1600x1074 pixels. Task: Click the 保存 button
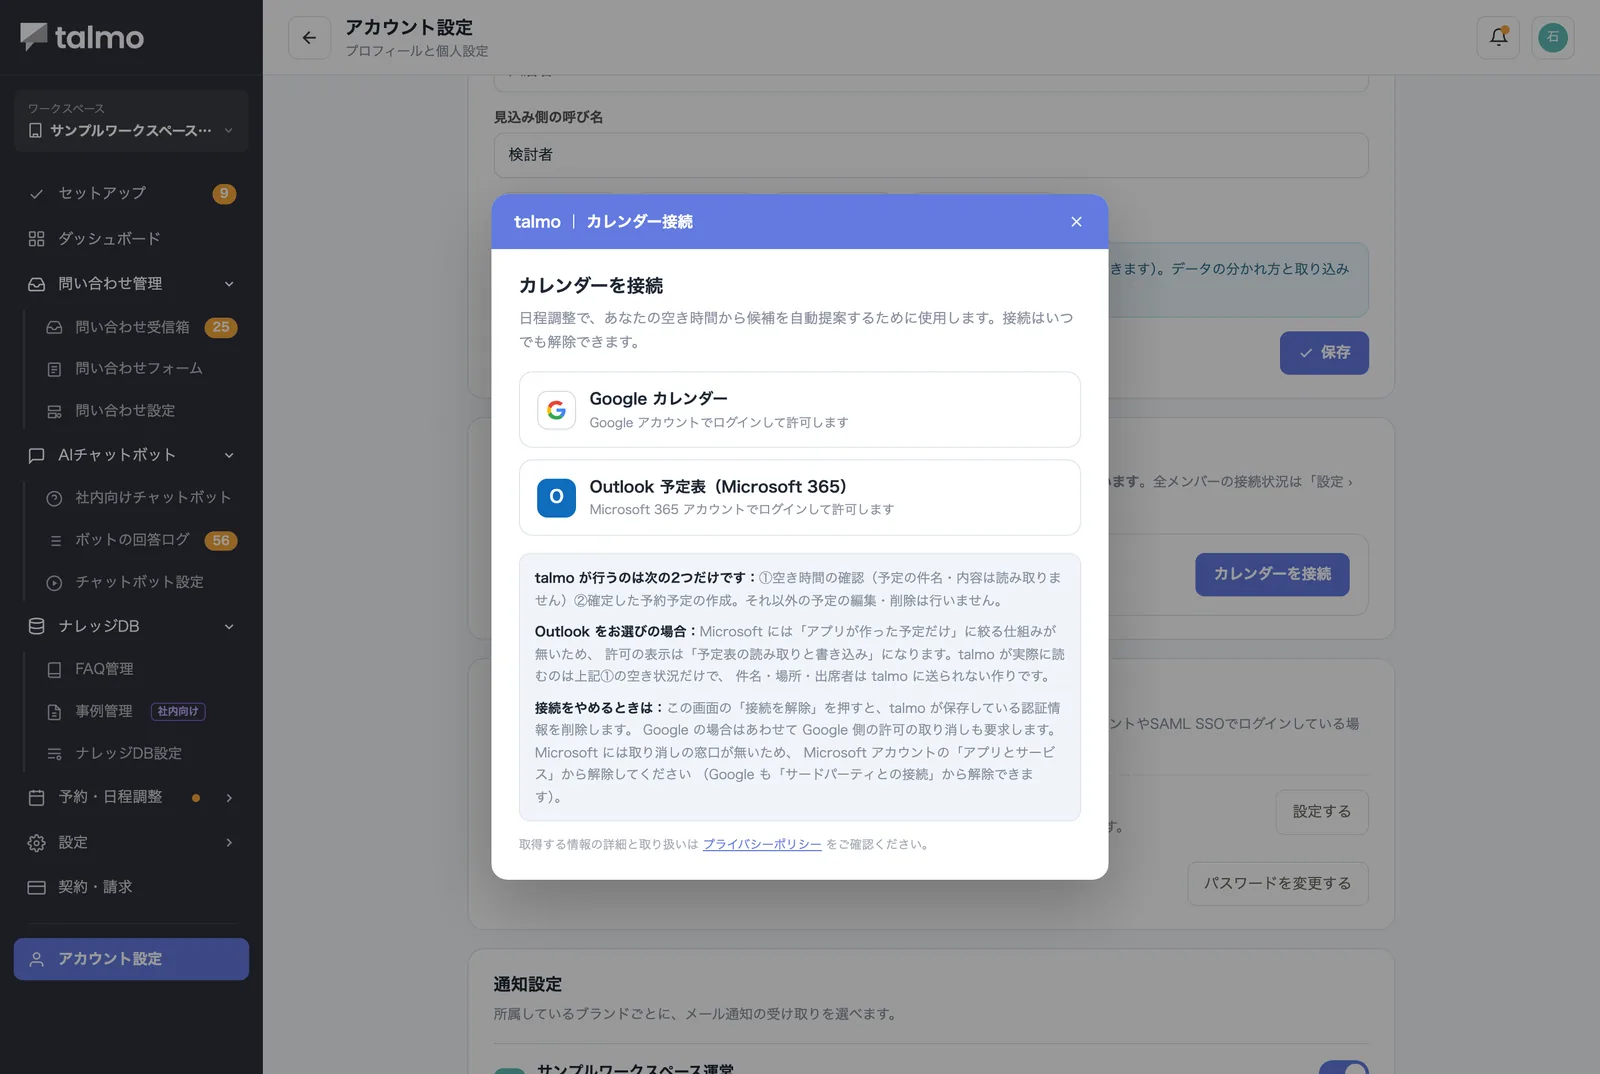pyautogui.click(x=1324, y=353)
